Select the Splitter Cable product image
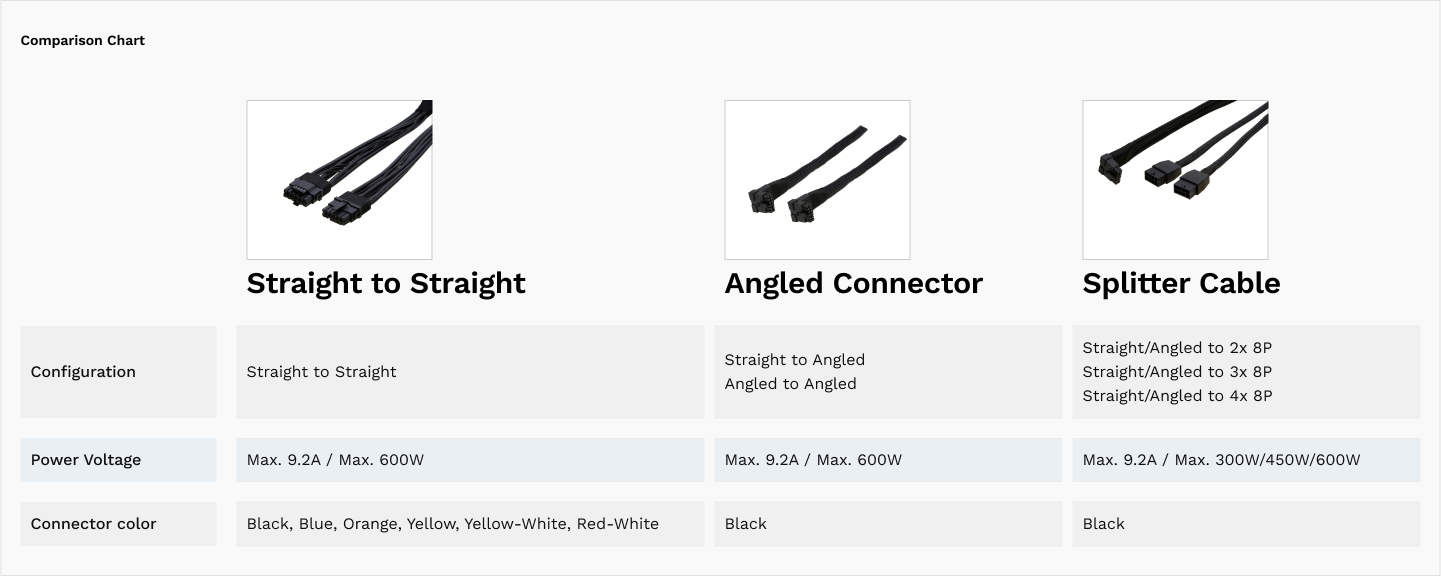This screenshot has height=576, width=1441. coord(1175,179)
